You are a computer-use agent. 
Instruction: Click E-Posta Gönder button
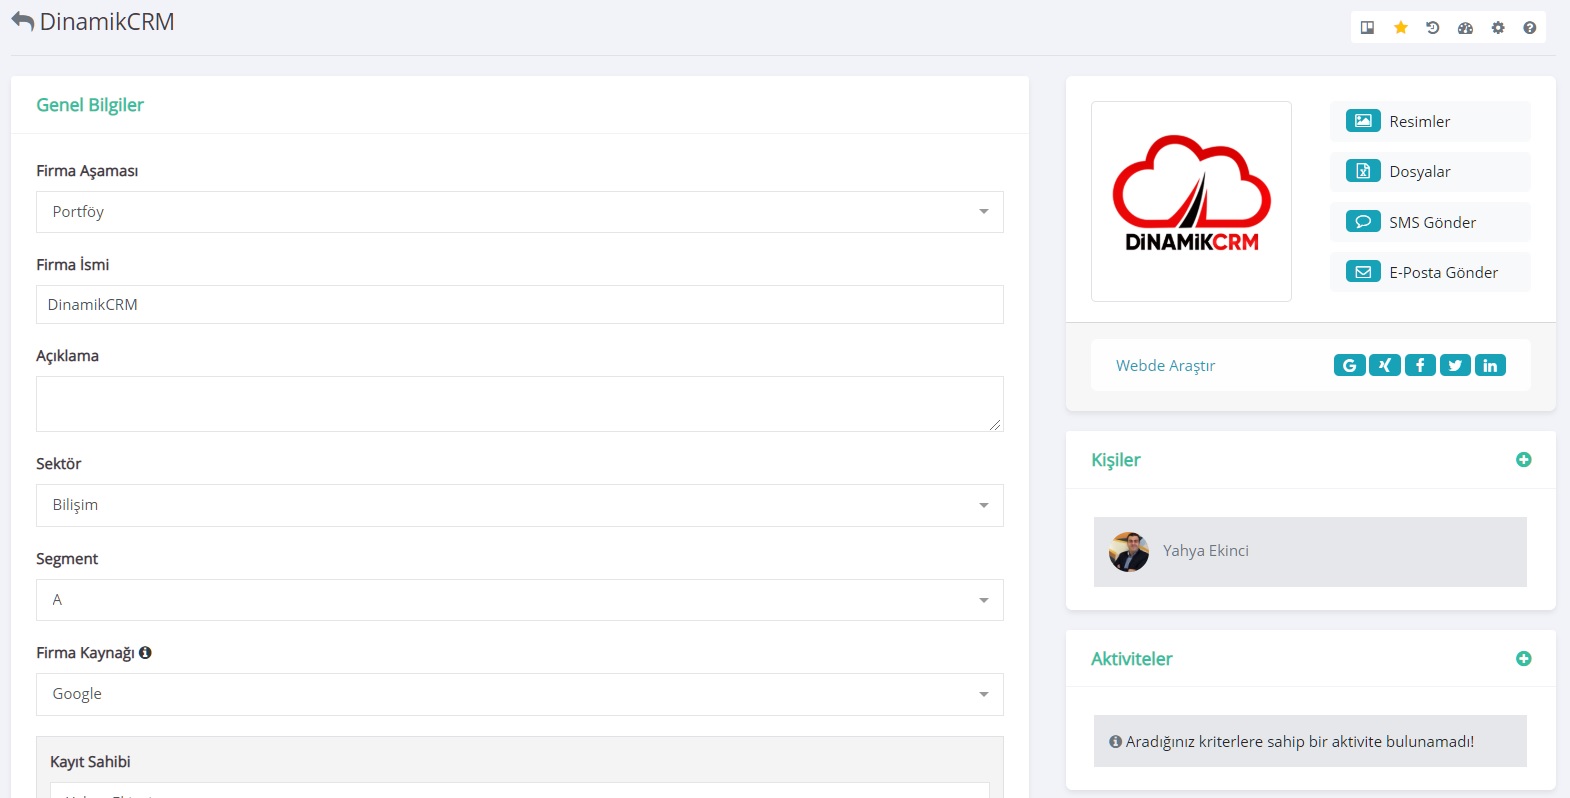point(1430,272)
